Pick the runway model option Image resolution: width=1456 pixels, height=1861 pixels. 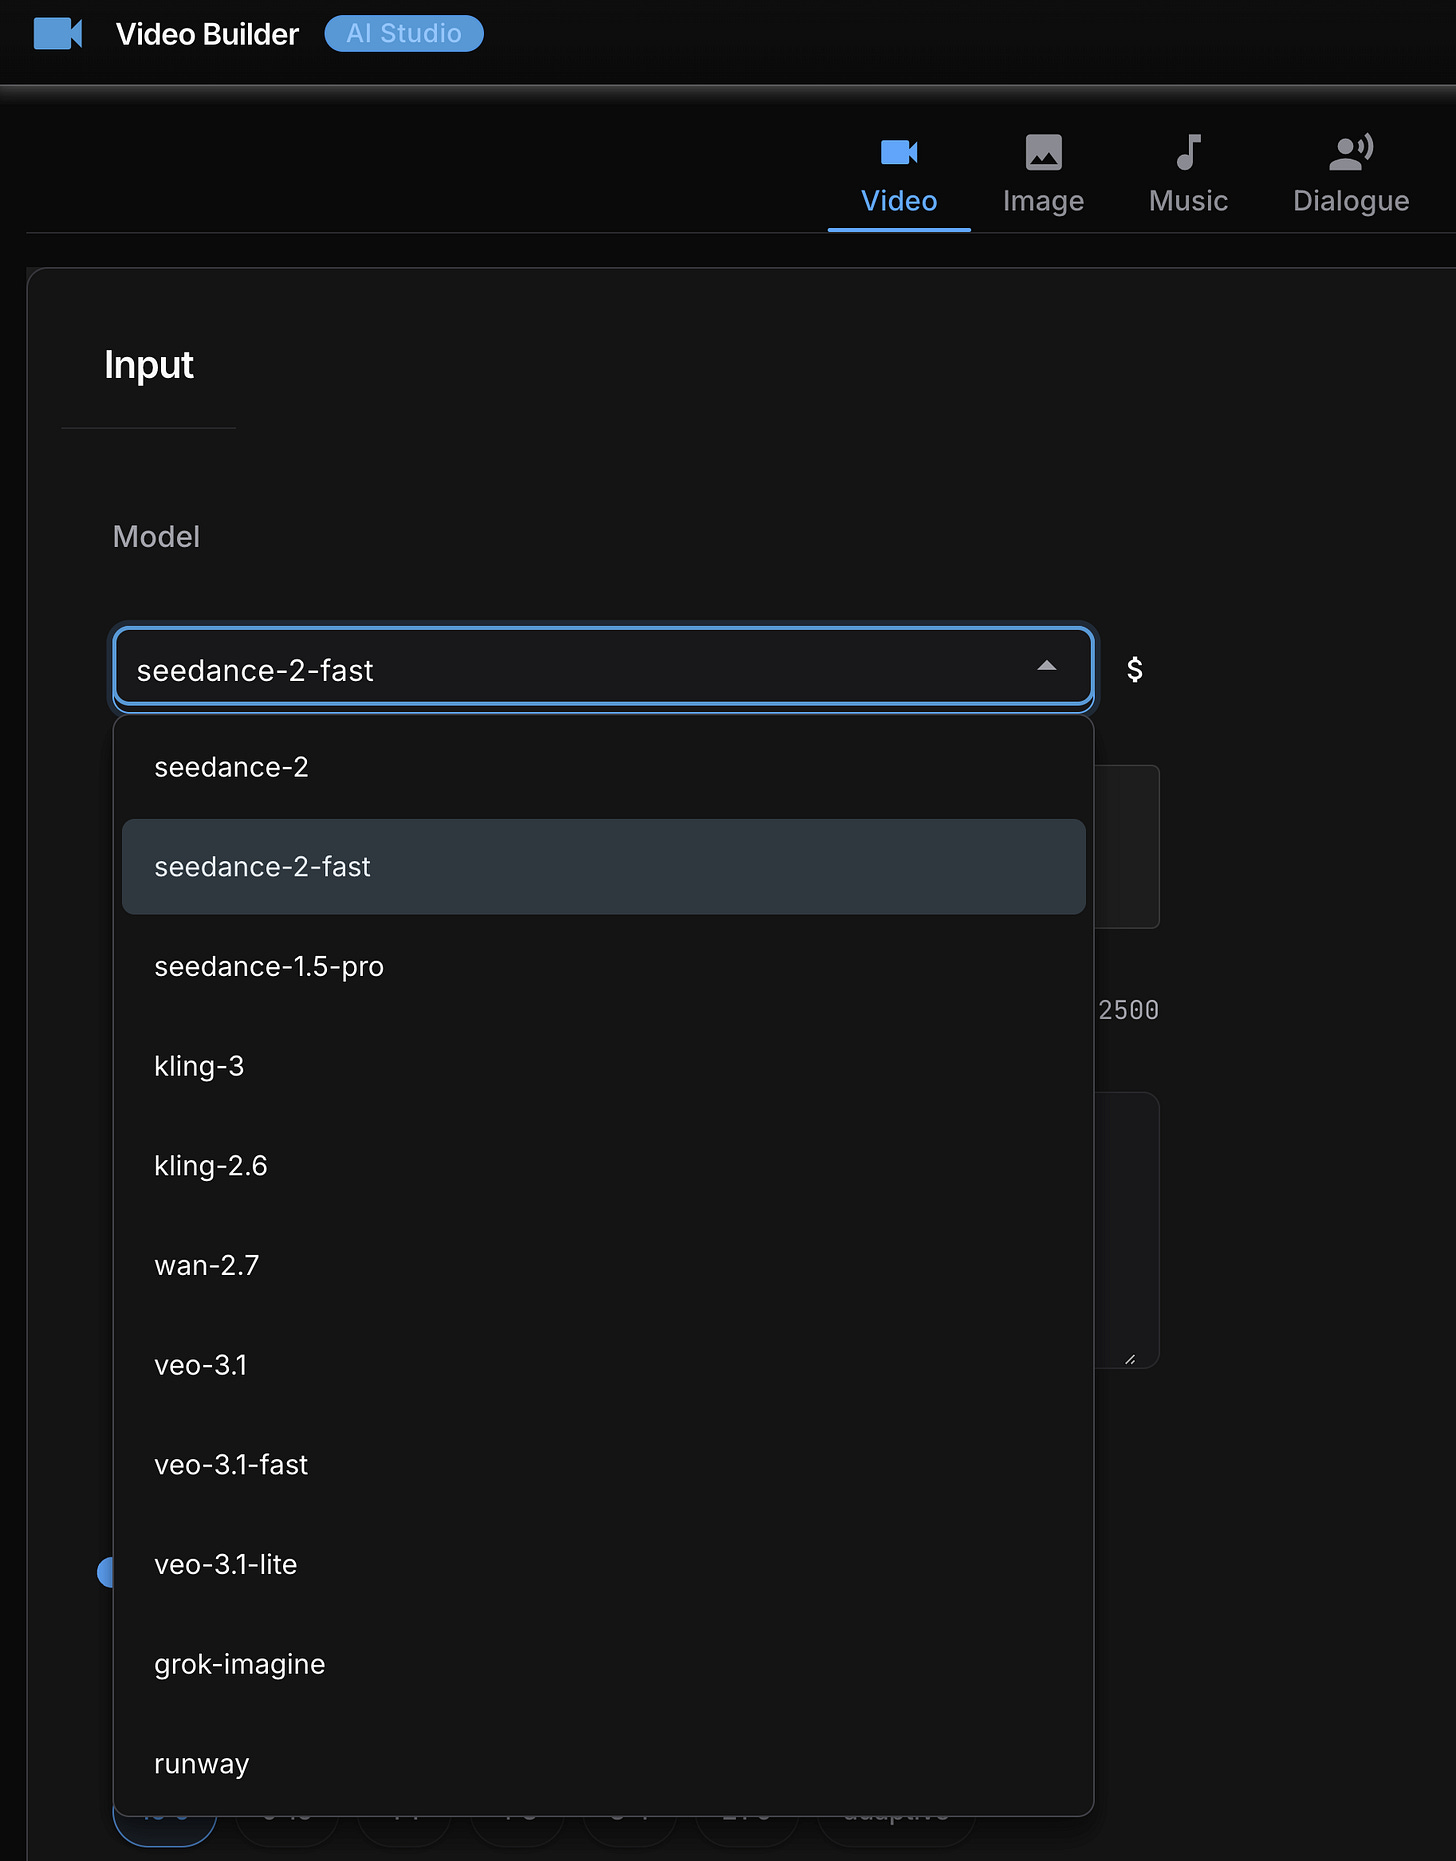click(603, 1764)
